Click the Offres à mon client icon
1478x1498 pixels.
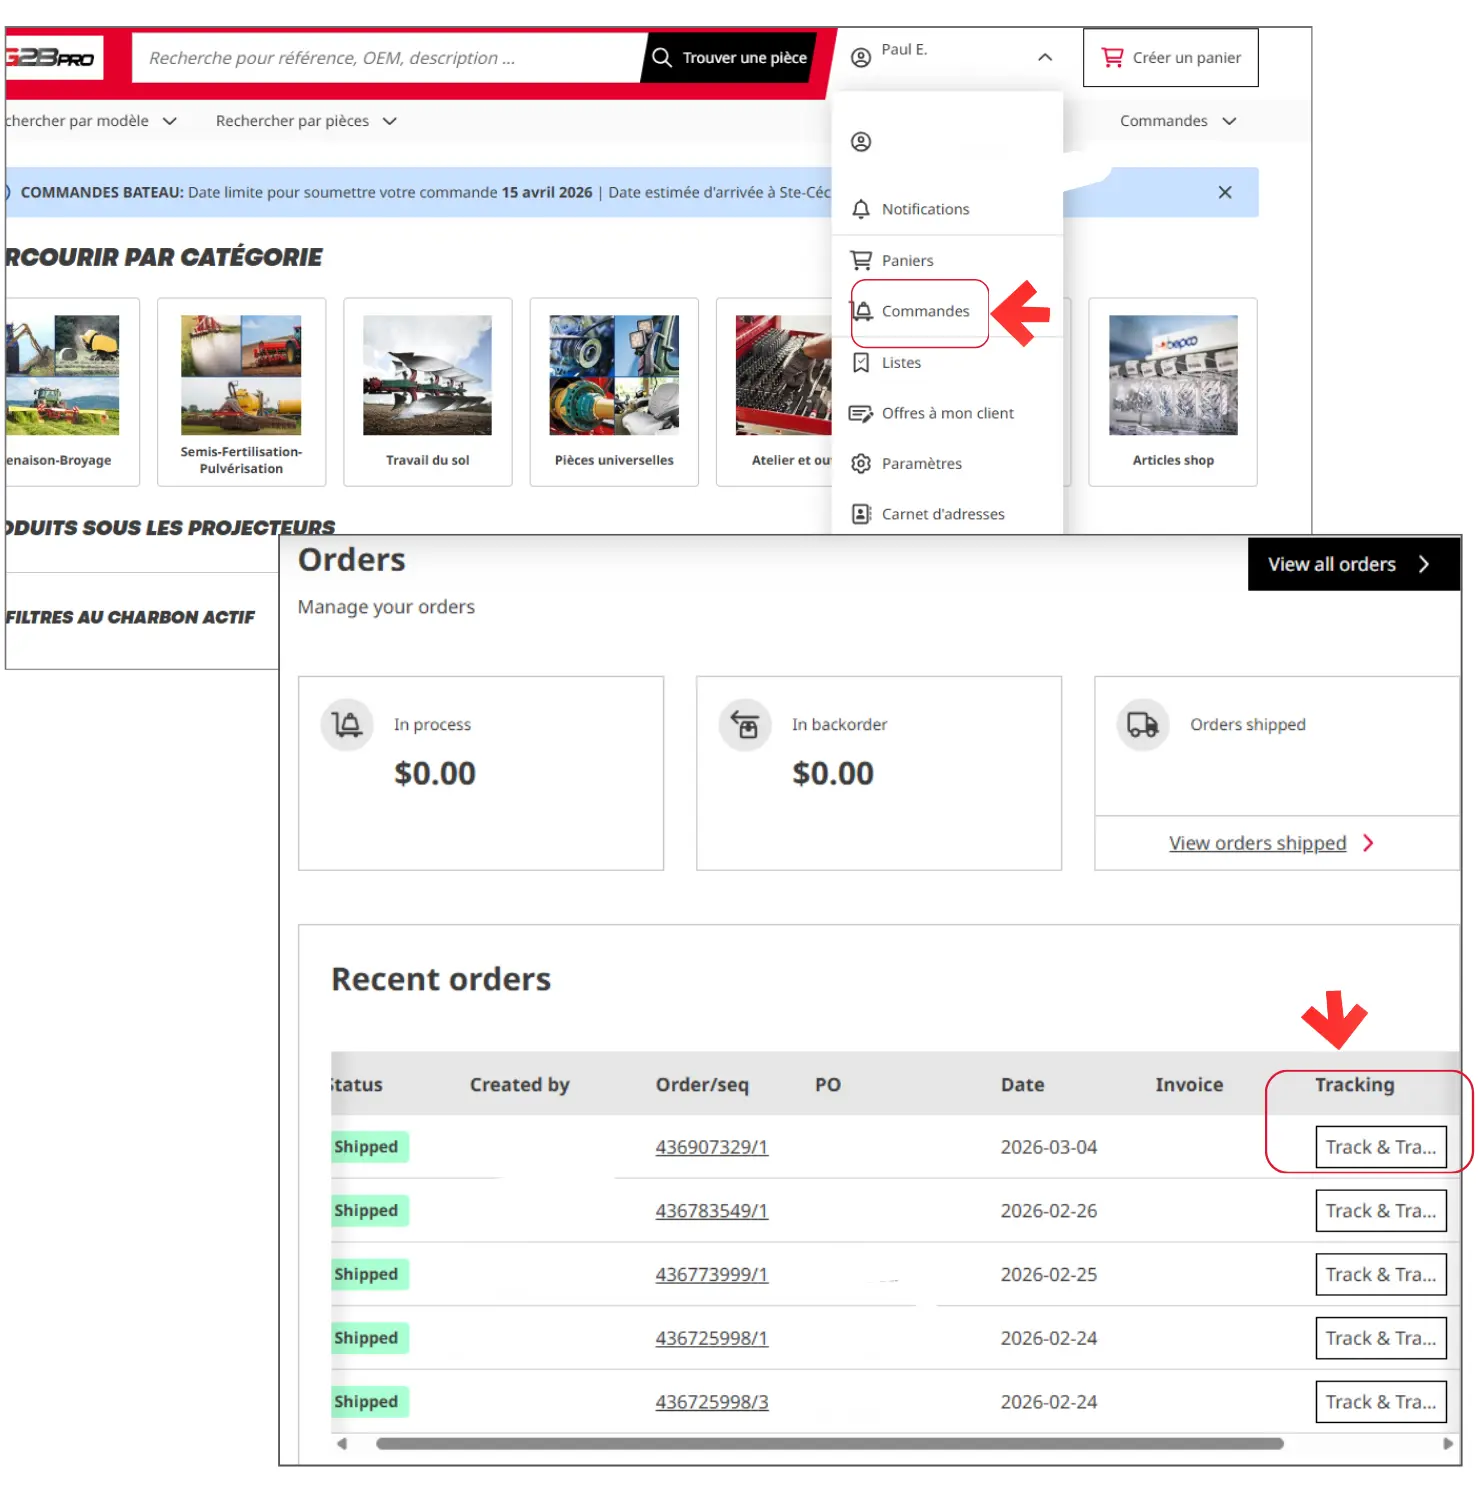pos(860,413)
